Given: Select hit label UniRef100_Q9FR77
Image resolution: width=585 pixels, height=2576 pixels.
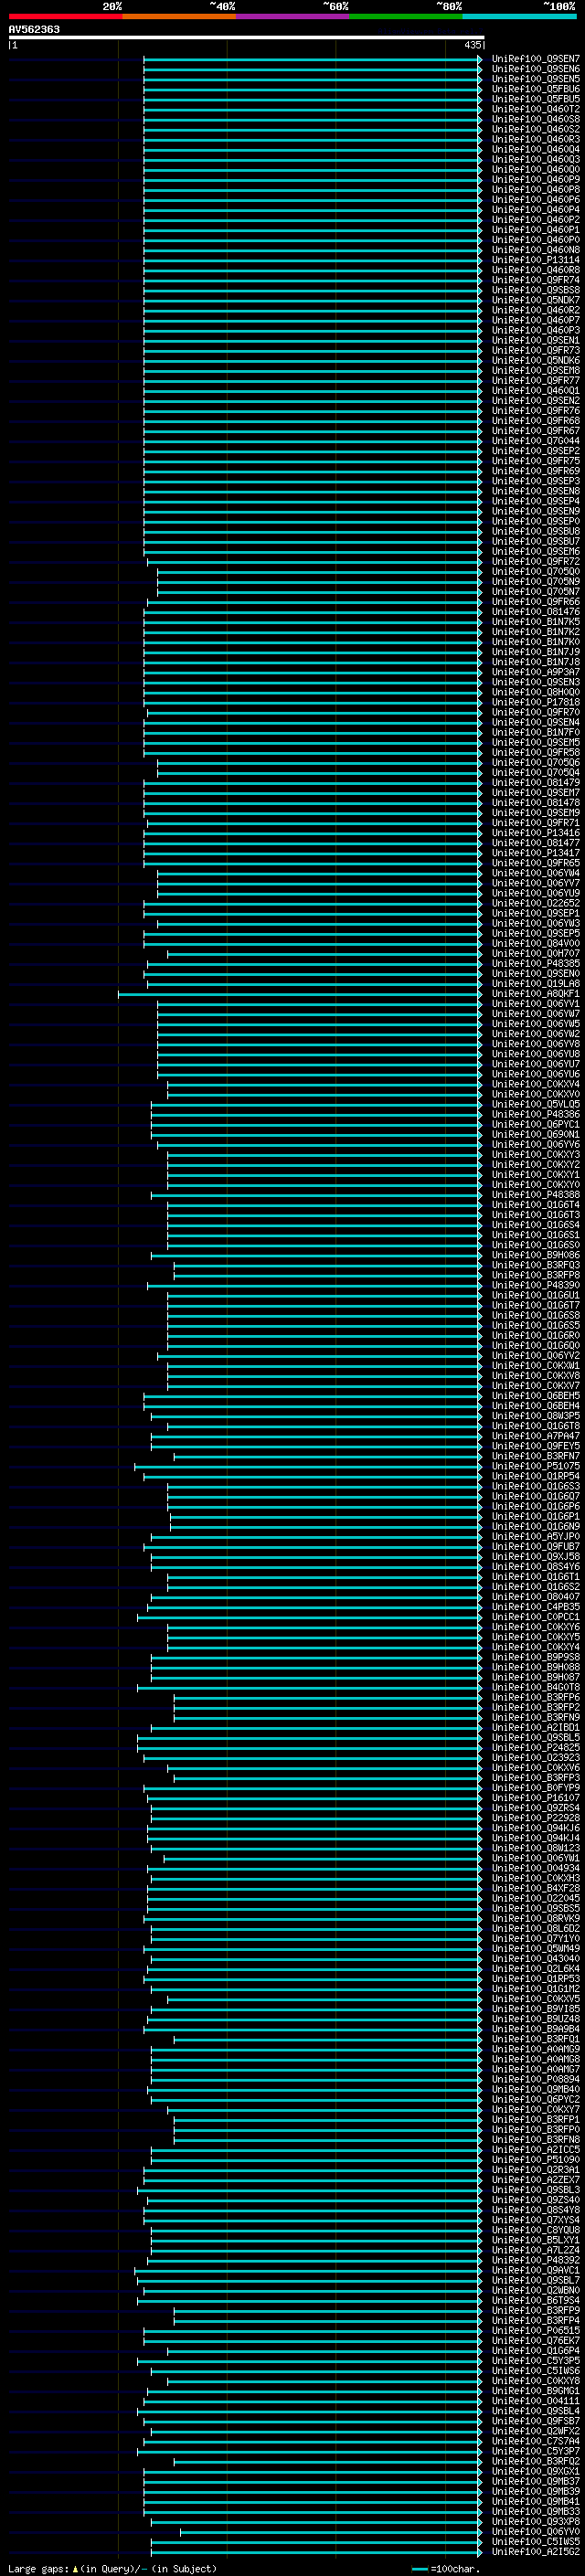Looking at the screenshot, I should tap(536, 381).
